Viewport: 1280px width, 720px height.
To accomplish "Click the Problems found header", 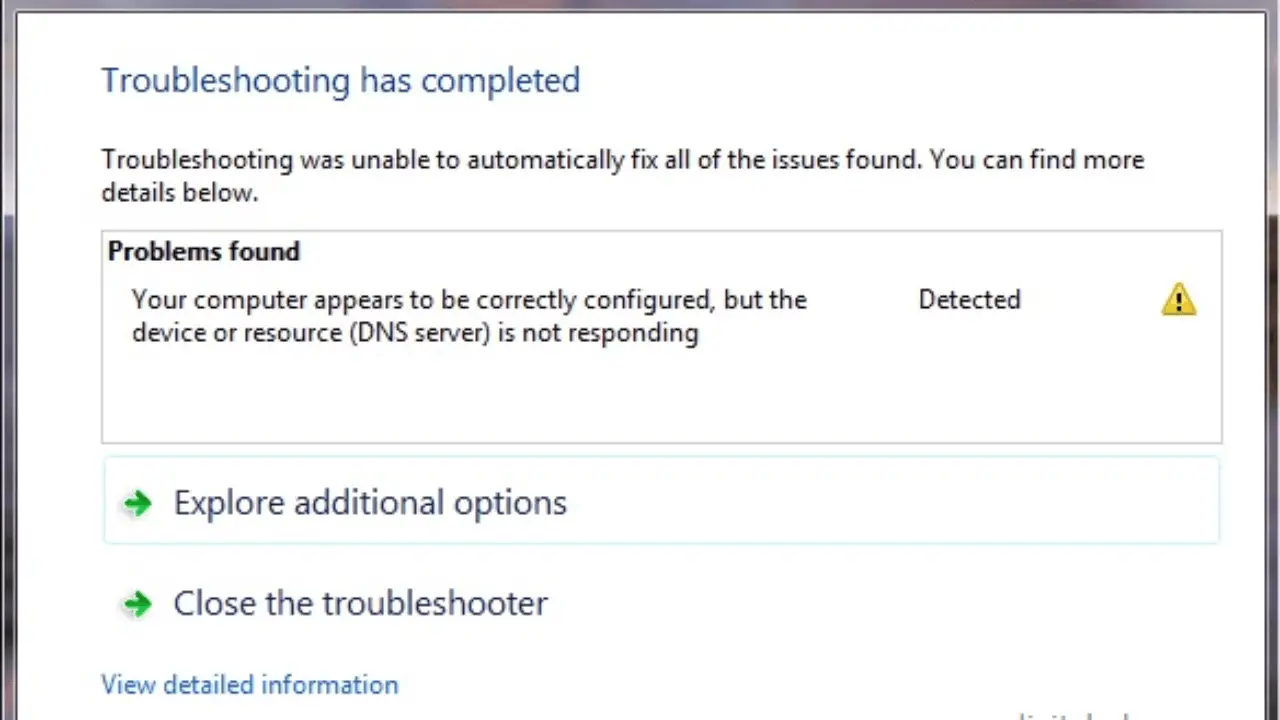I will pos(204,252).
